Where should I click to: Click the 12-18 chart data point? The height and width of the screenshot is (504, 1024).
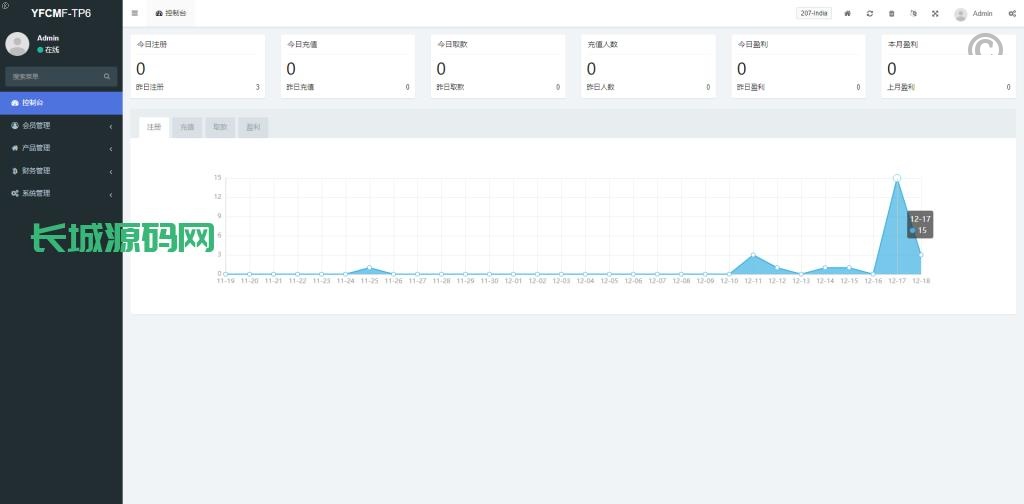point(921,255)
